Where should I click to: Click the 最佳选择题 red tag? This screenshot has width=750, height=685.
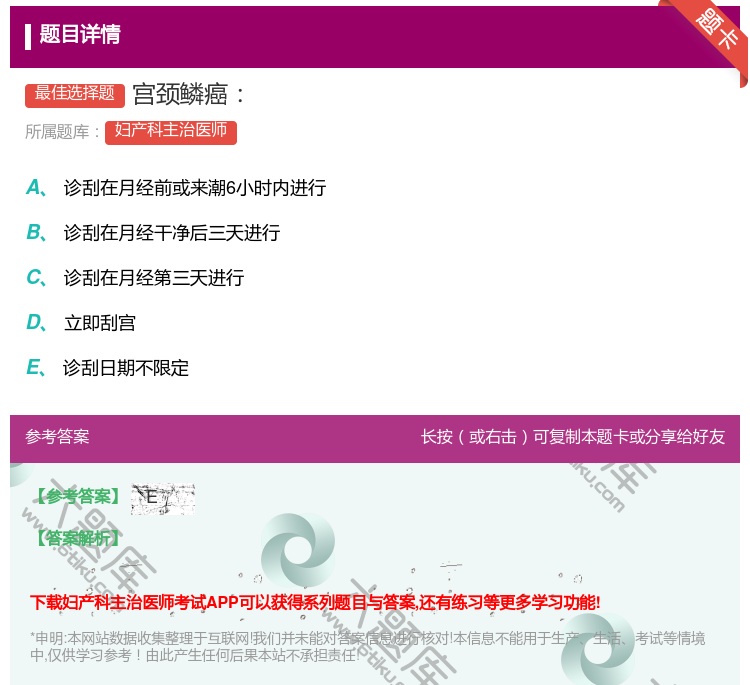[75, 95]
